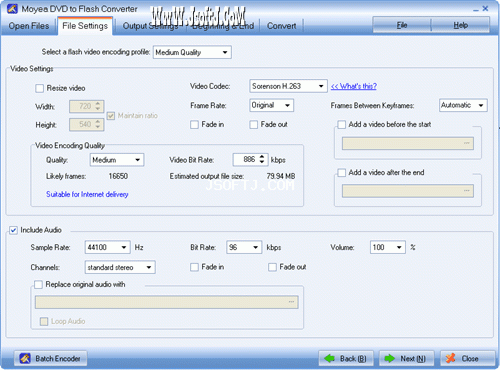Open the audio Bit Rate dropdown
This screenshot has width=500, height=370.
point(244,247)
